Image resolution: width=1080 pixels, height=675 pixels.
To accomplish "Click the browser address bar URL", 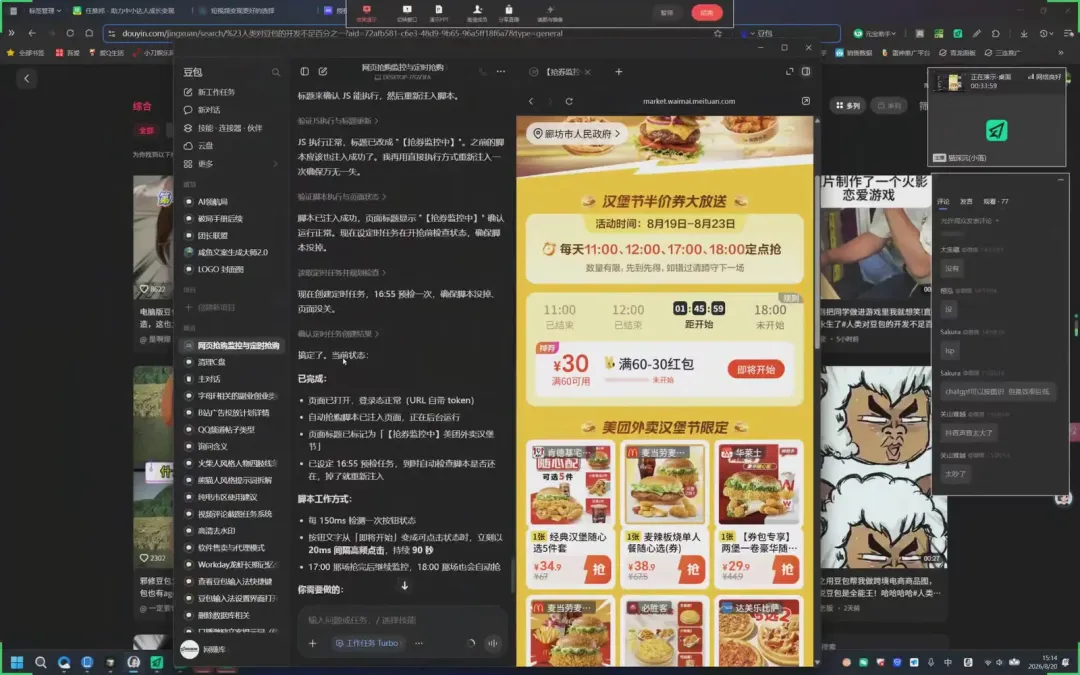I will click(342, 33).
